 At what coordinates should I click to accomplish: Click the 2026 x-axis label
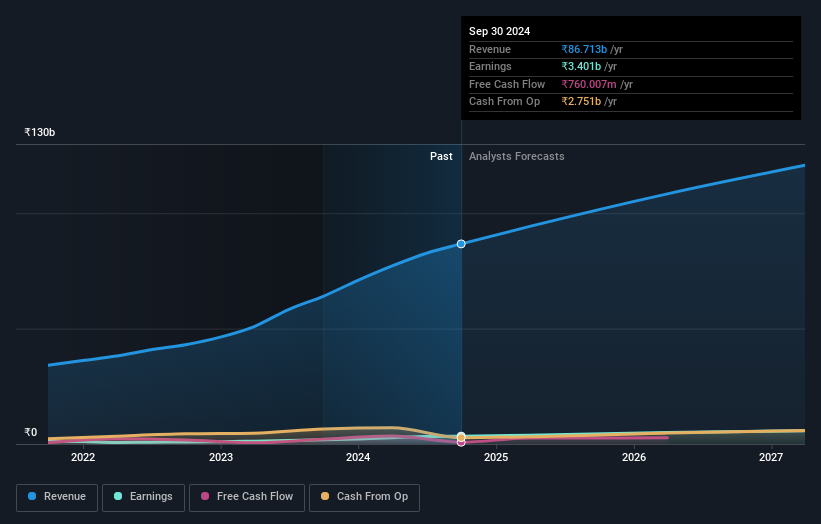634,458
